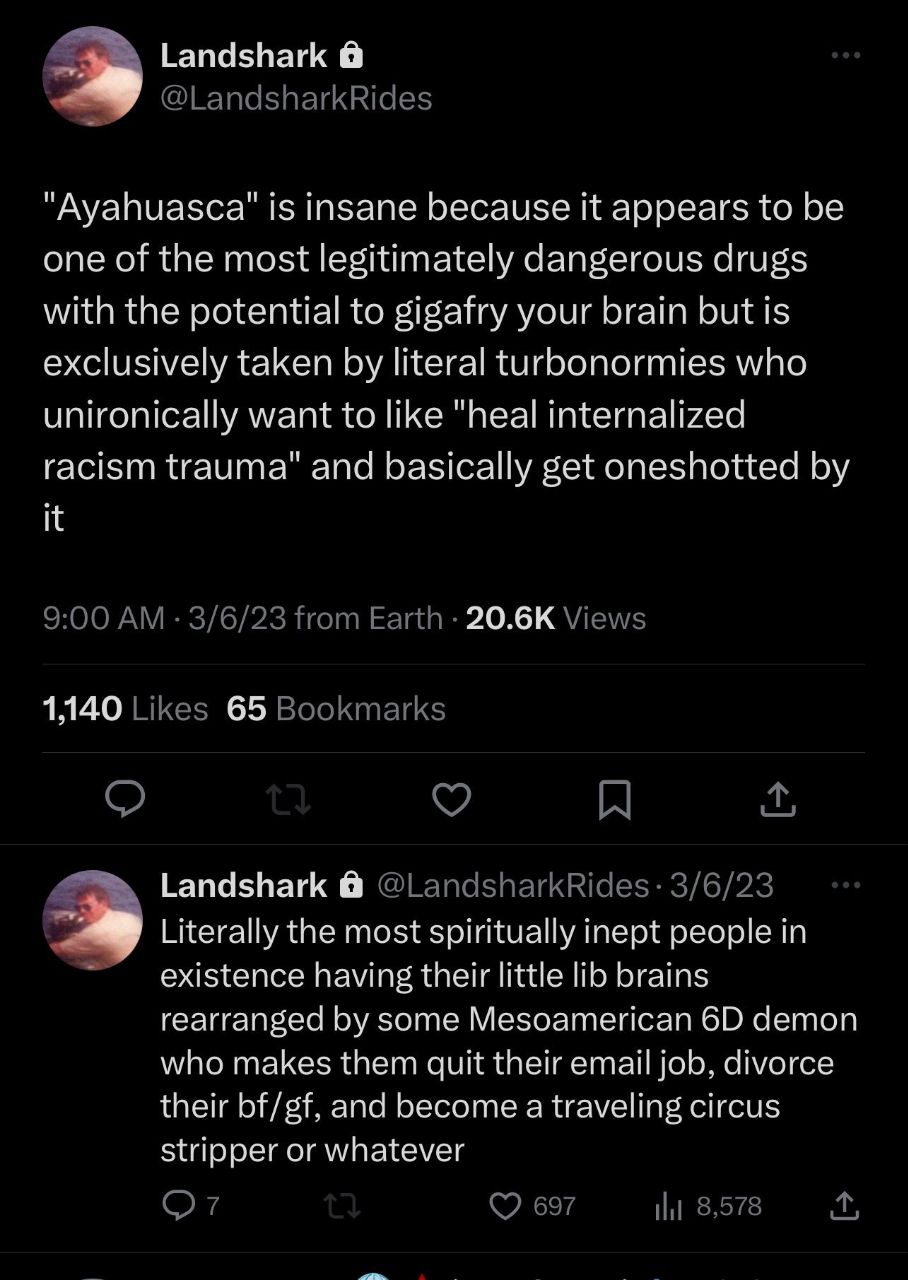Image resolution: width=908 pixels, height=1280 pixels.
Task: View the 8,578 views analytics icon
Action: point(708,1206)
